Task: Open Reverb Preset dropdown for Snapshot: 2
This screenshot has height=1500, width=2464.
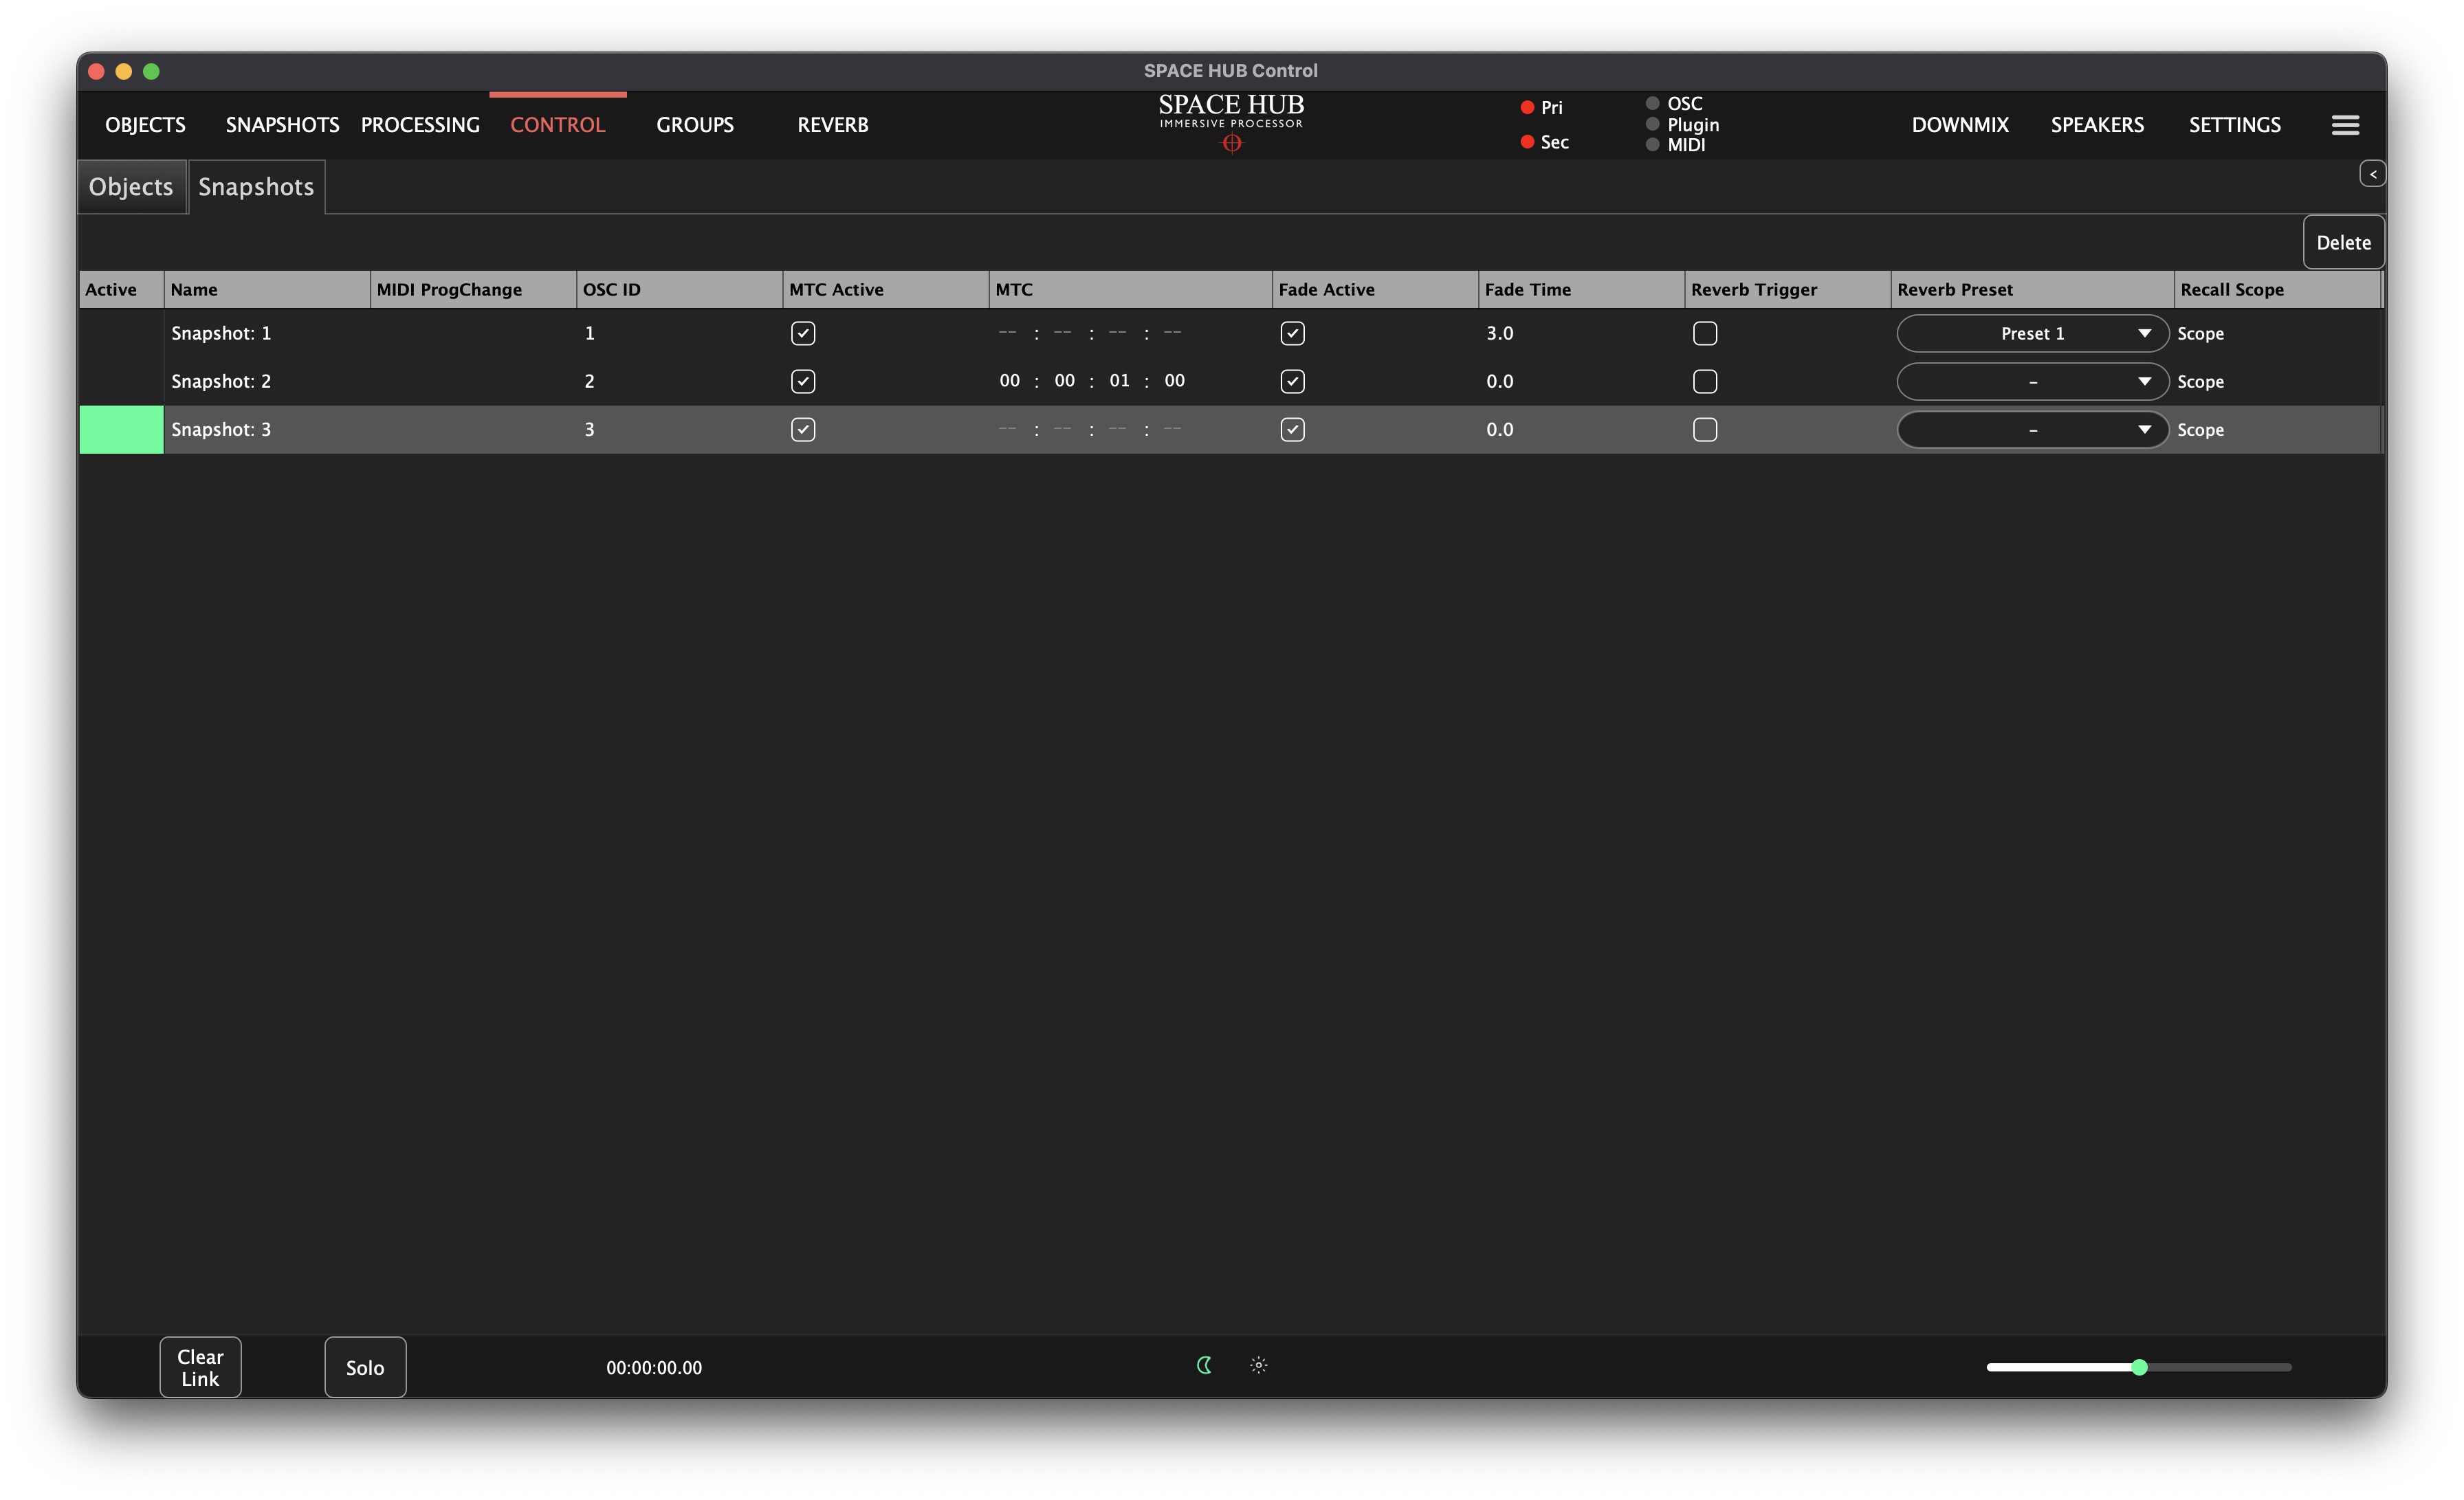Action: coord(2032,381)
